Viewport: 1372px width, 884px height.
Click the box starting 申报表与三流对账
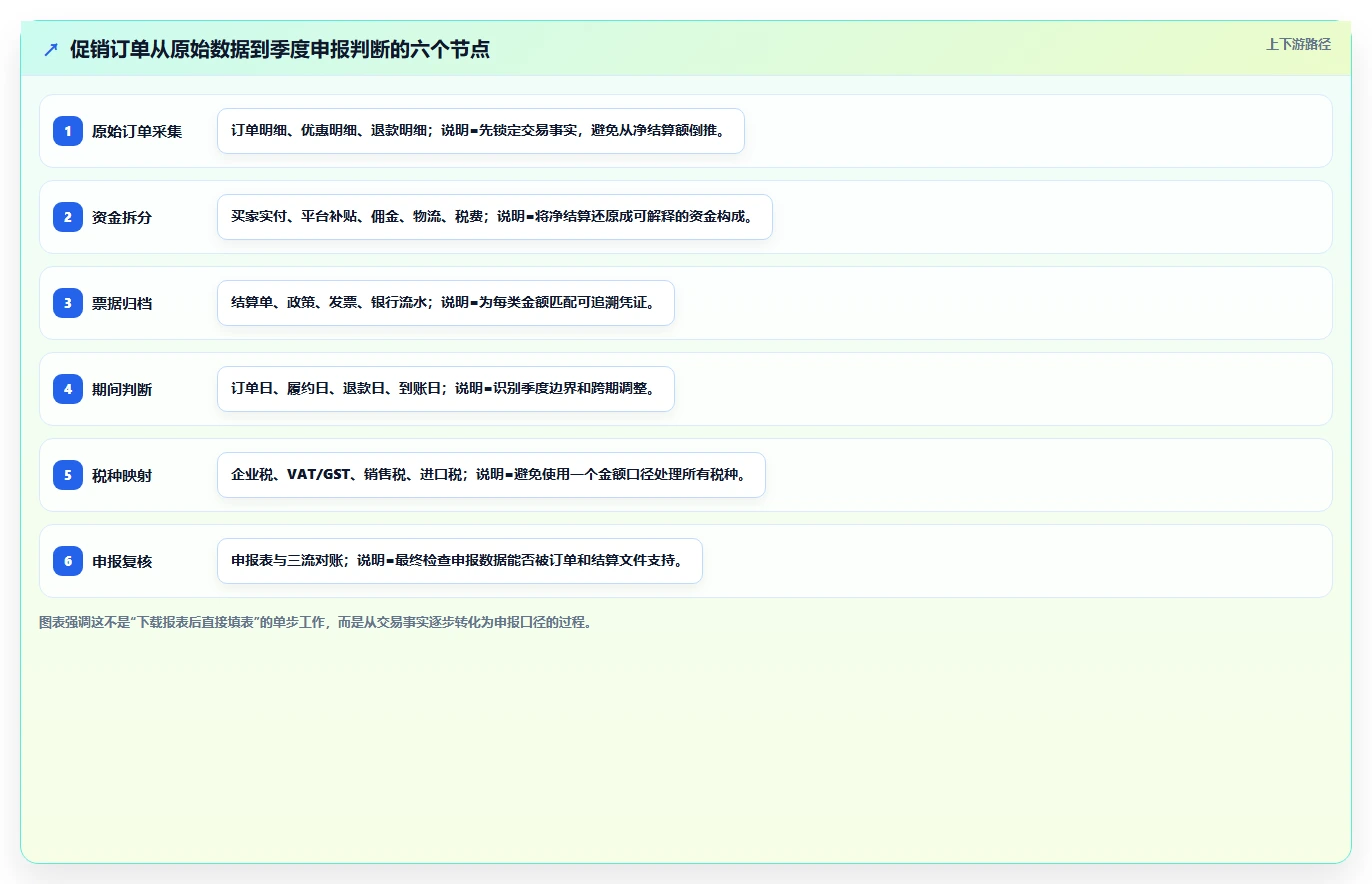point(460,561)
